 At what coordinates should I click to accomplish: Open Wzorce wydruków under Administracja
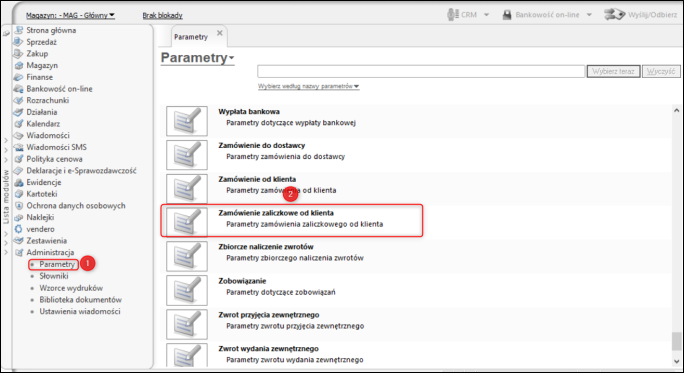point(71,288)
